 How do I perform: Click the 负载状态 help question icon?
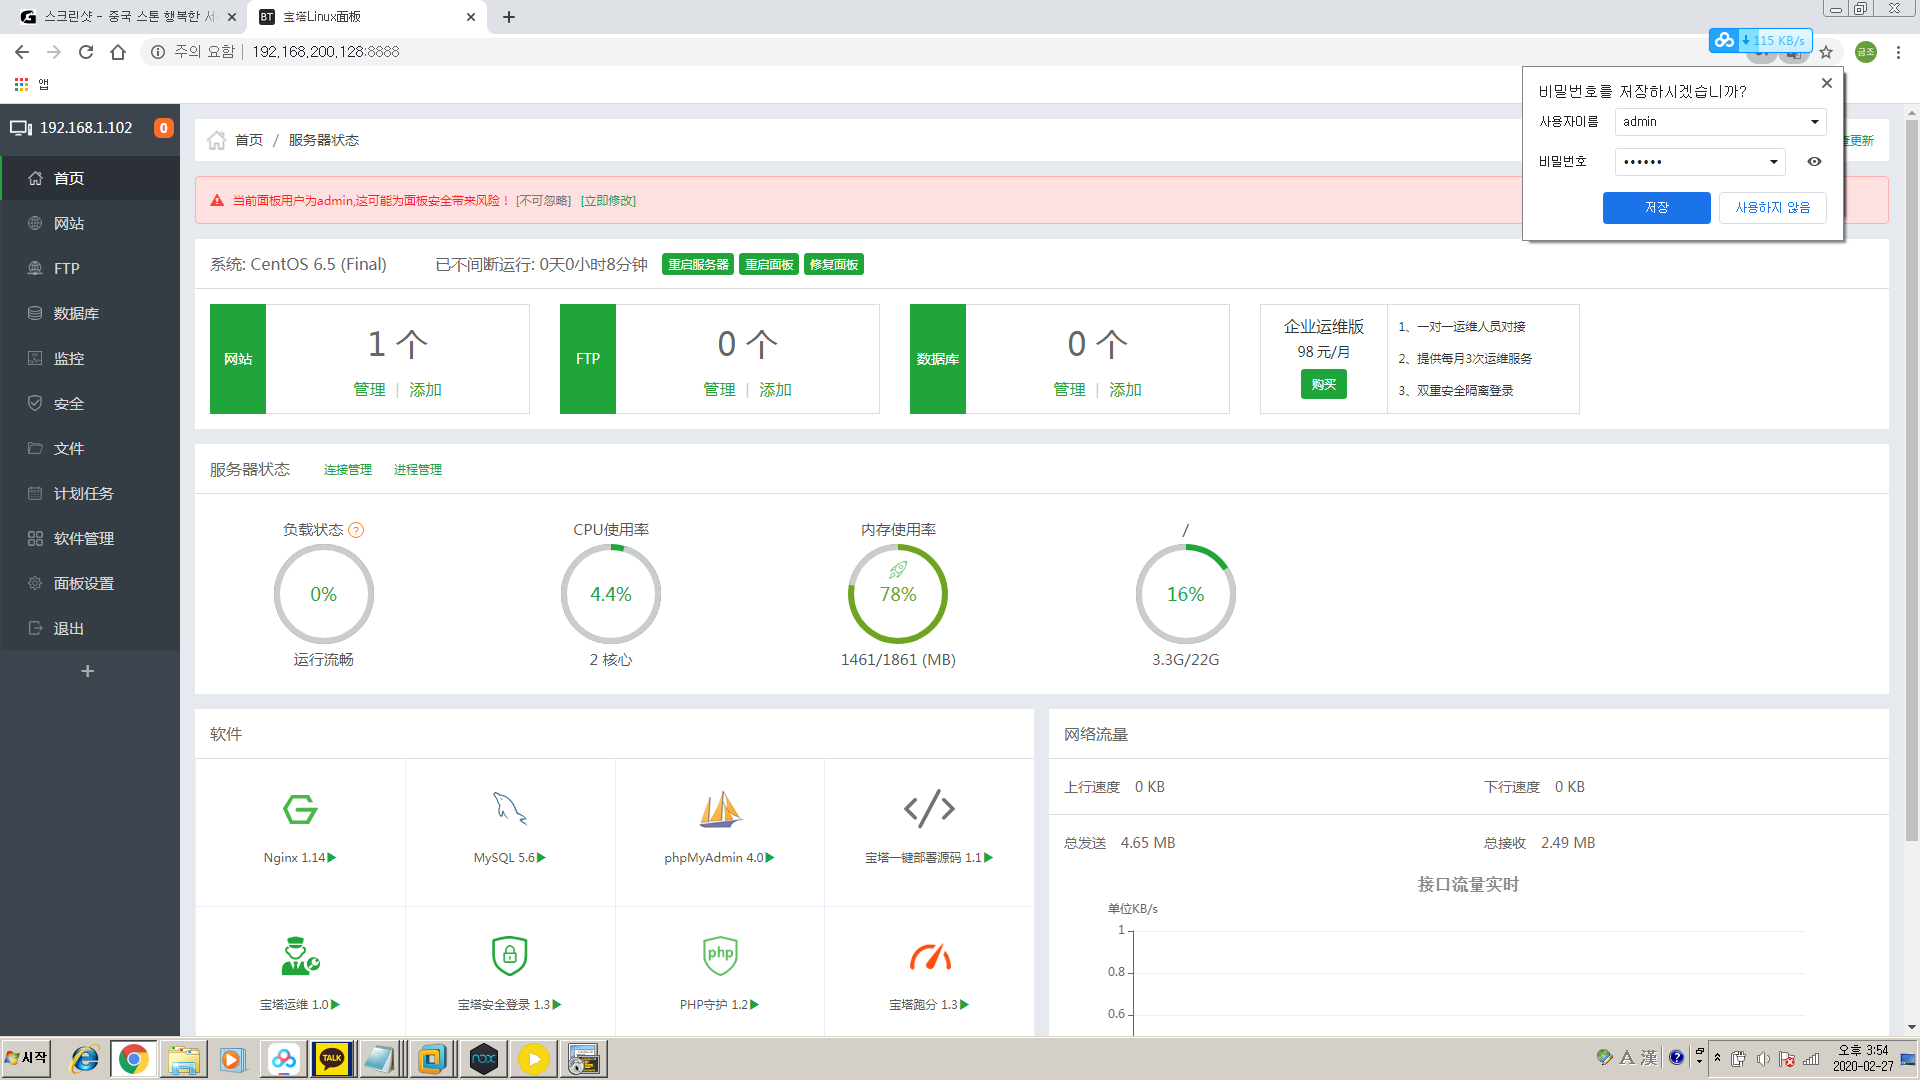(356, 530)
